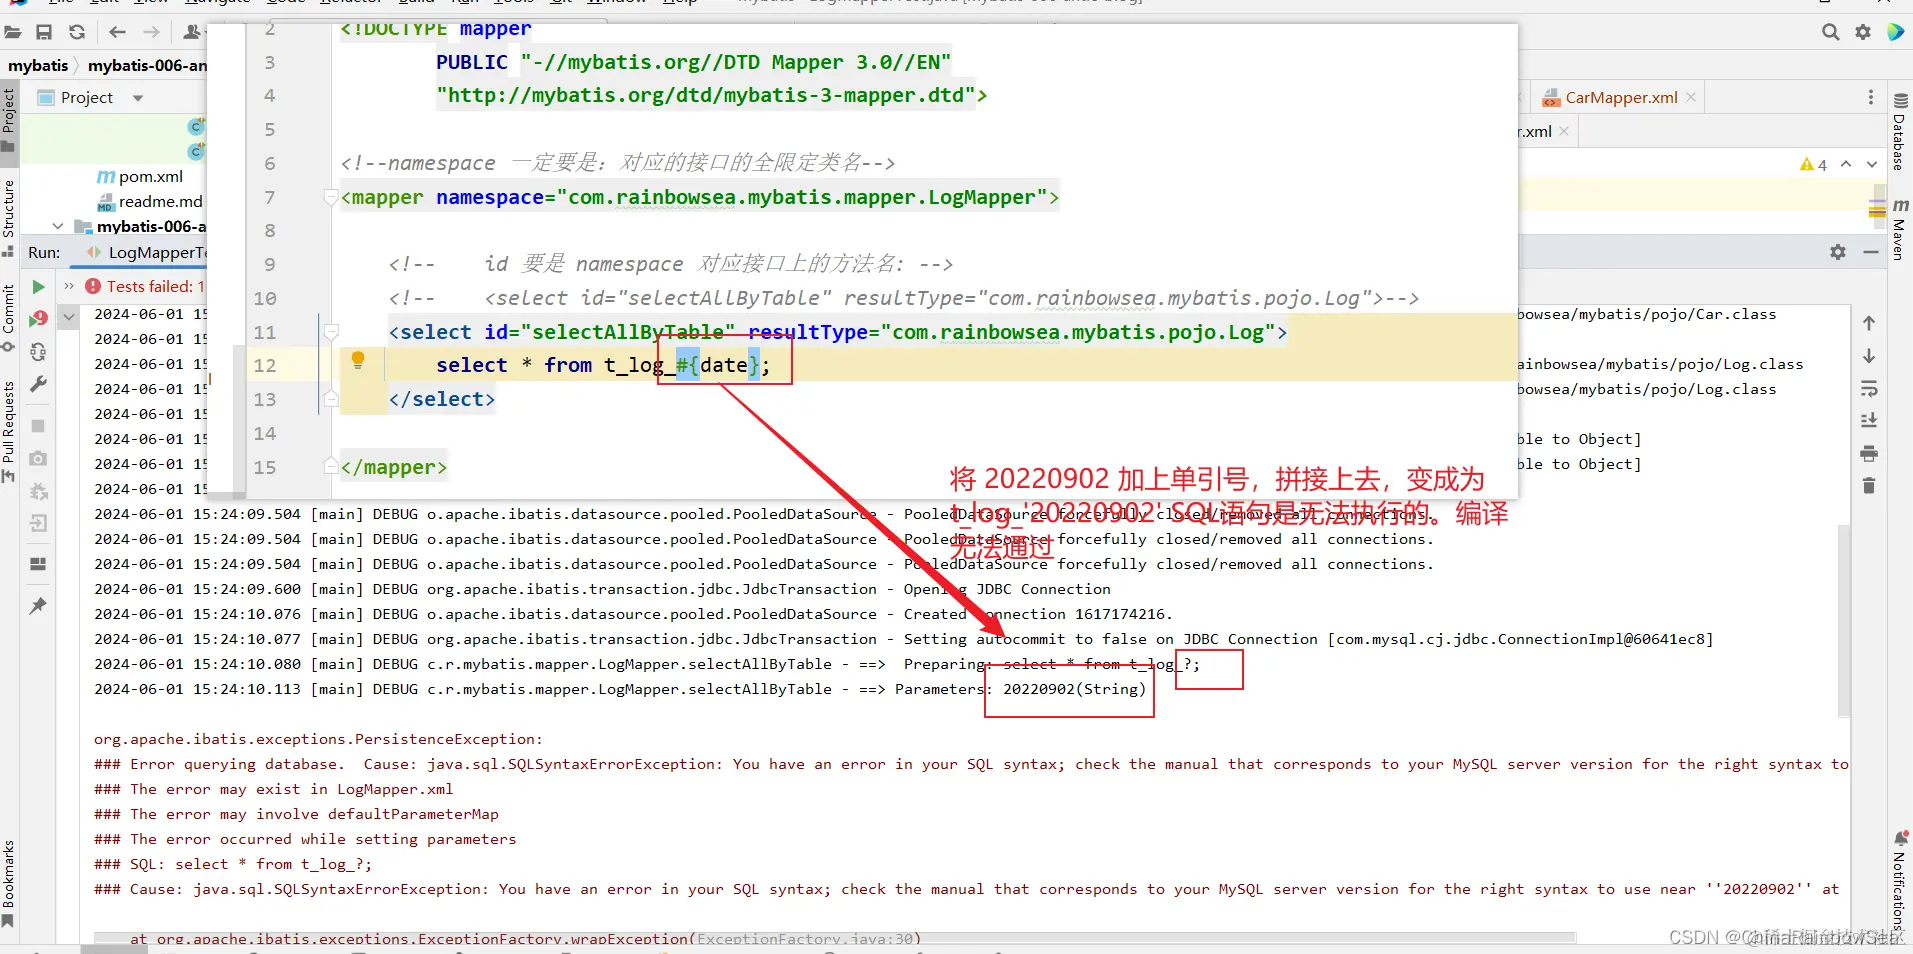Navigate back with the left arrow
Screen dimensions: 1913x954
coord(117,32)
